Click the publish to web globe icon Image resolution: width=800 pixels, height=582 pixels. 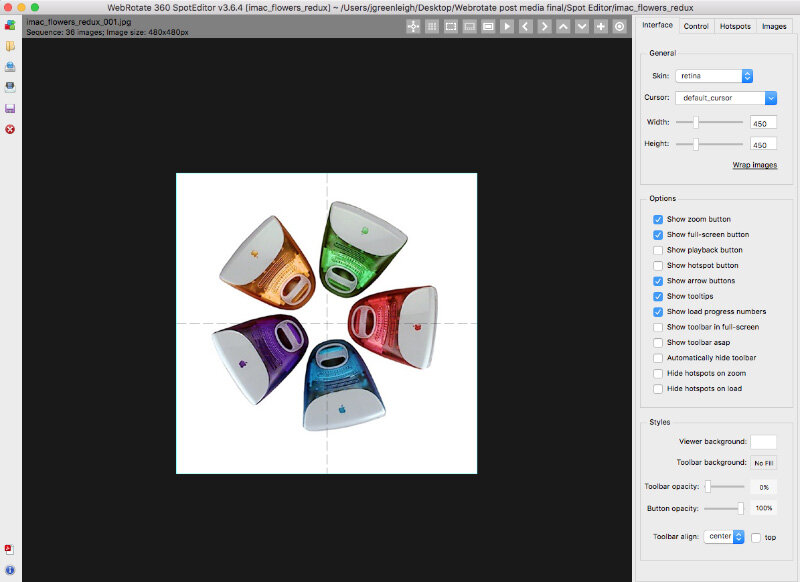[10, 67]
